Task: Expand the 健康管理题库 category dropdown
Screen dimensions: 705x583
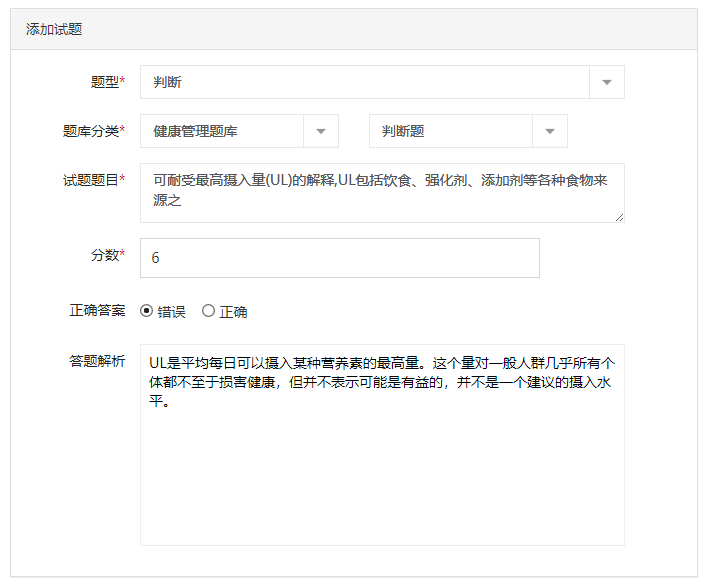Action: [x=239, y=131]
